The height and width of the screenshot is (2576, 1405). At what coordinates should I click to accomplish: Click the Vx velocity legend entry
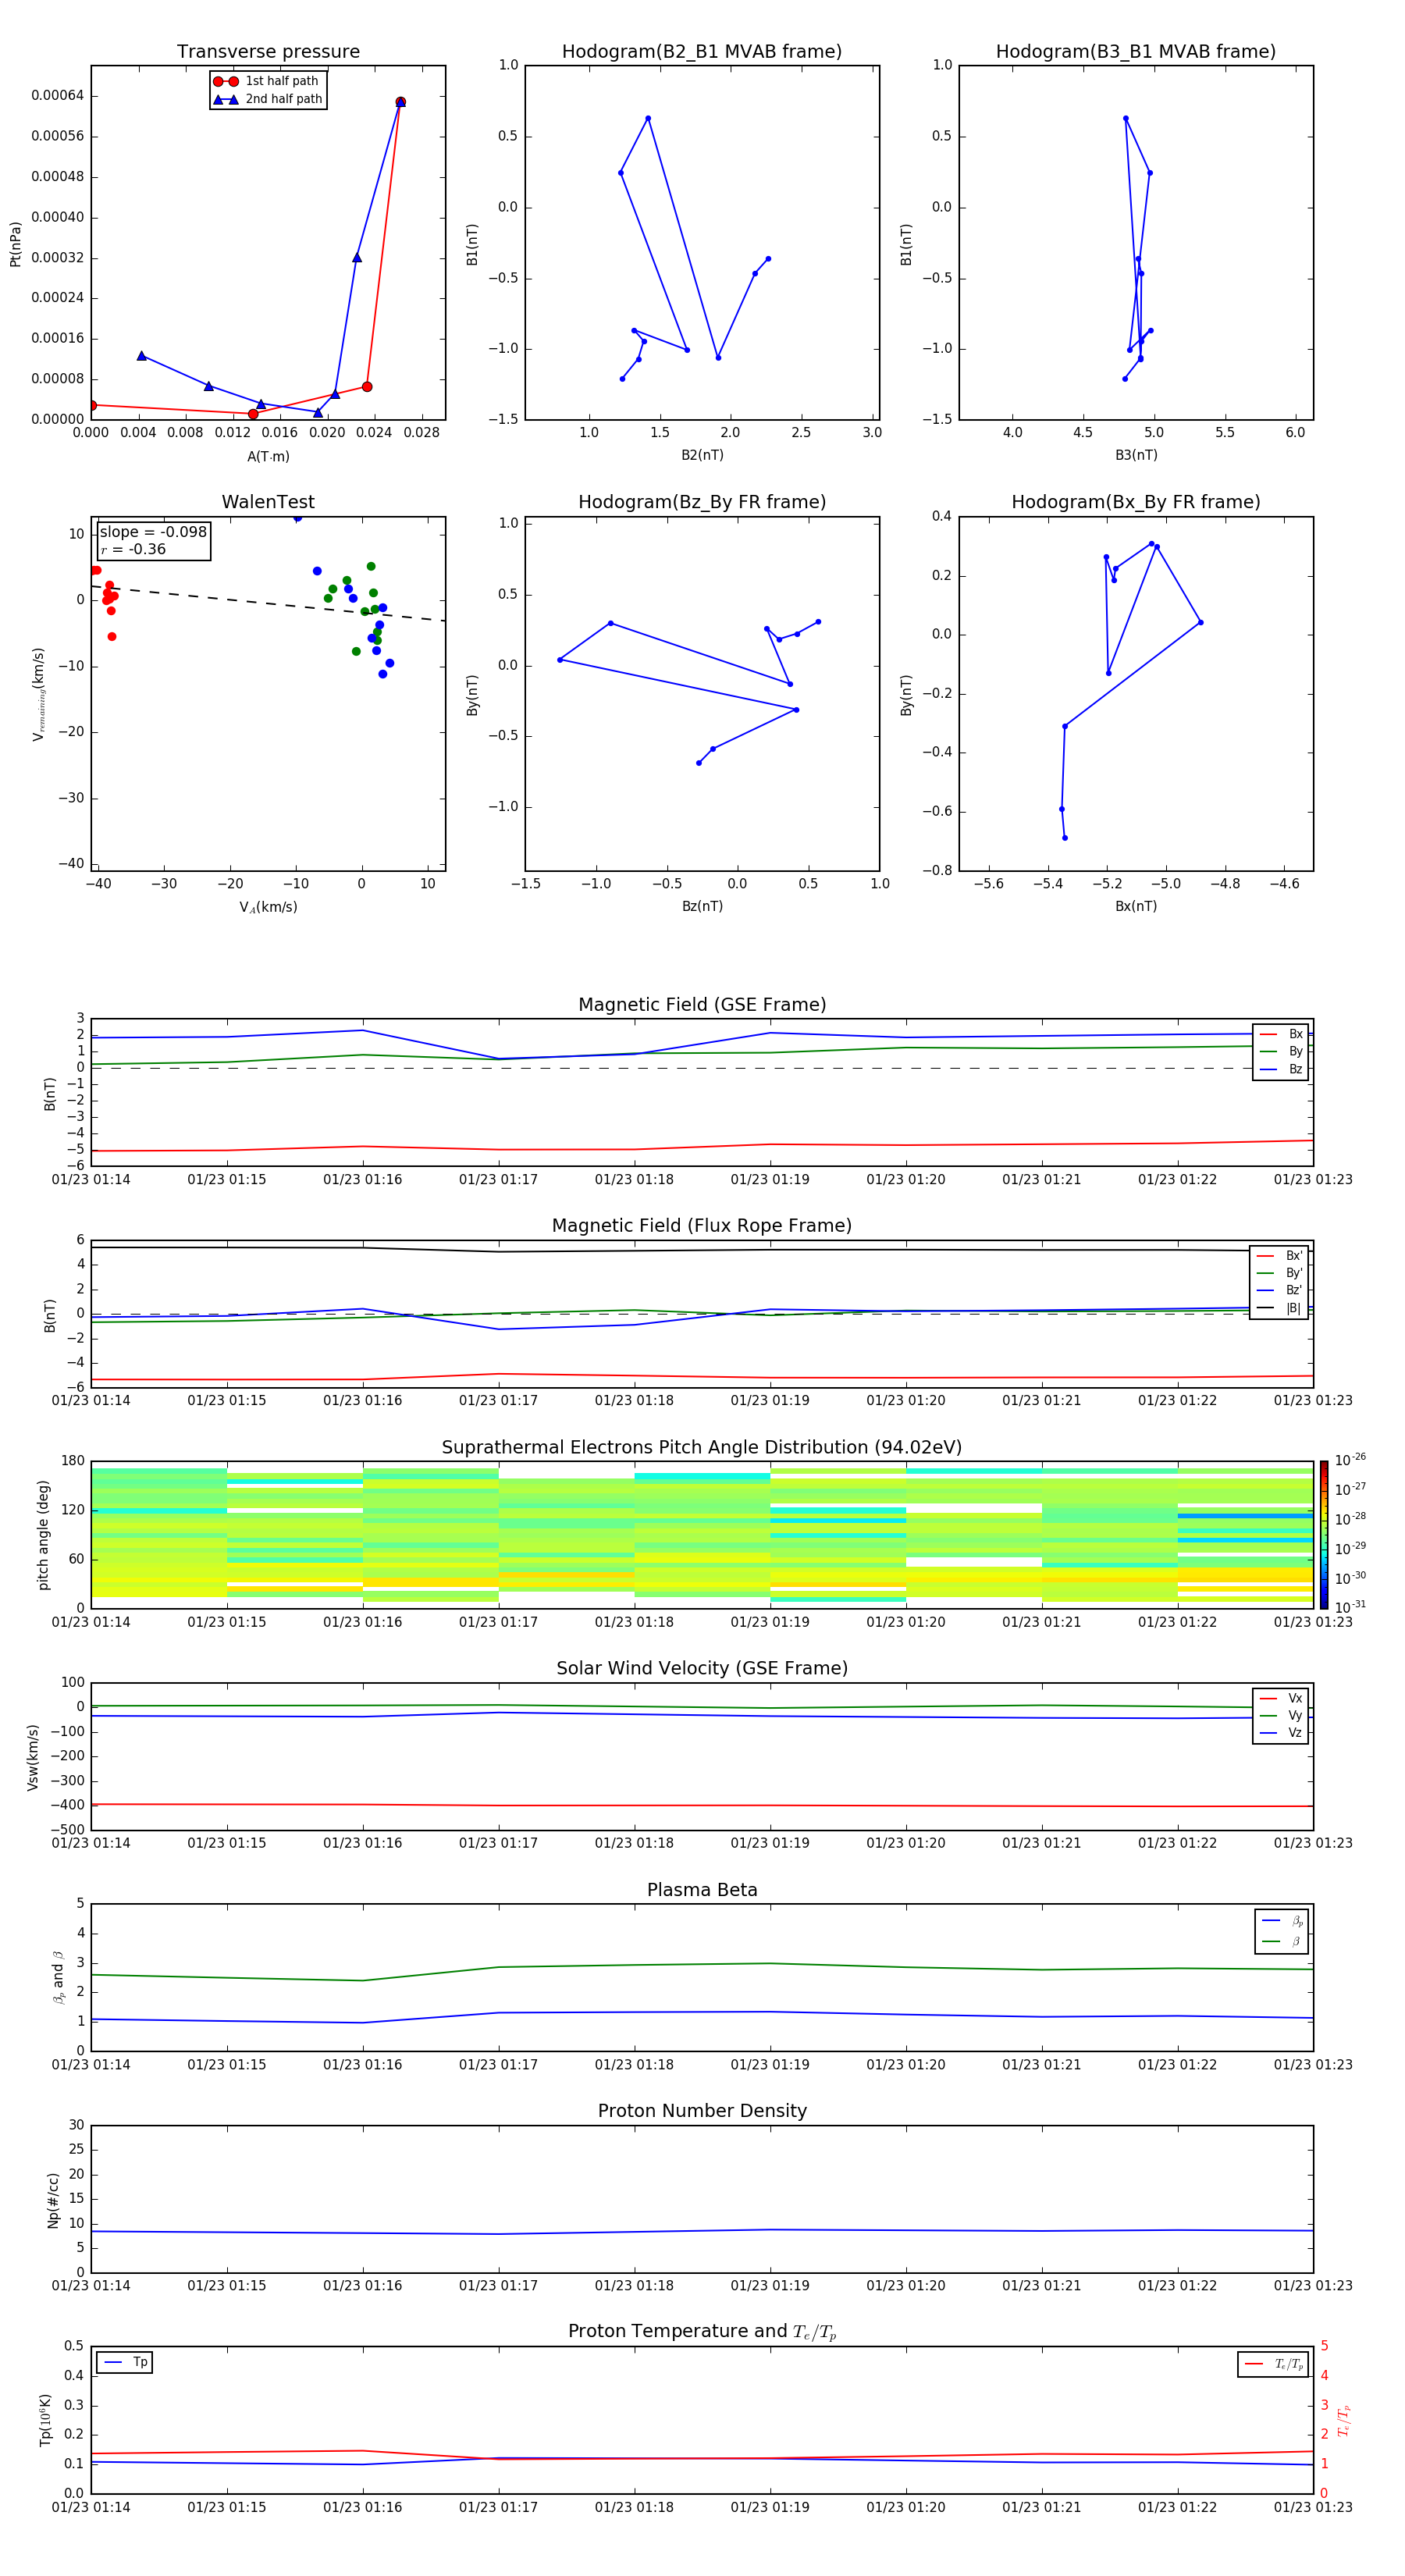point(1281,1698)
